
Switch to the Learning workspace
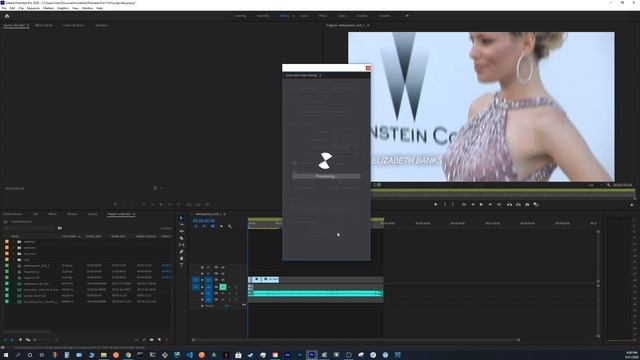(x=240, y=16)
